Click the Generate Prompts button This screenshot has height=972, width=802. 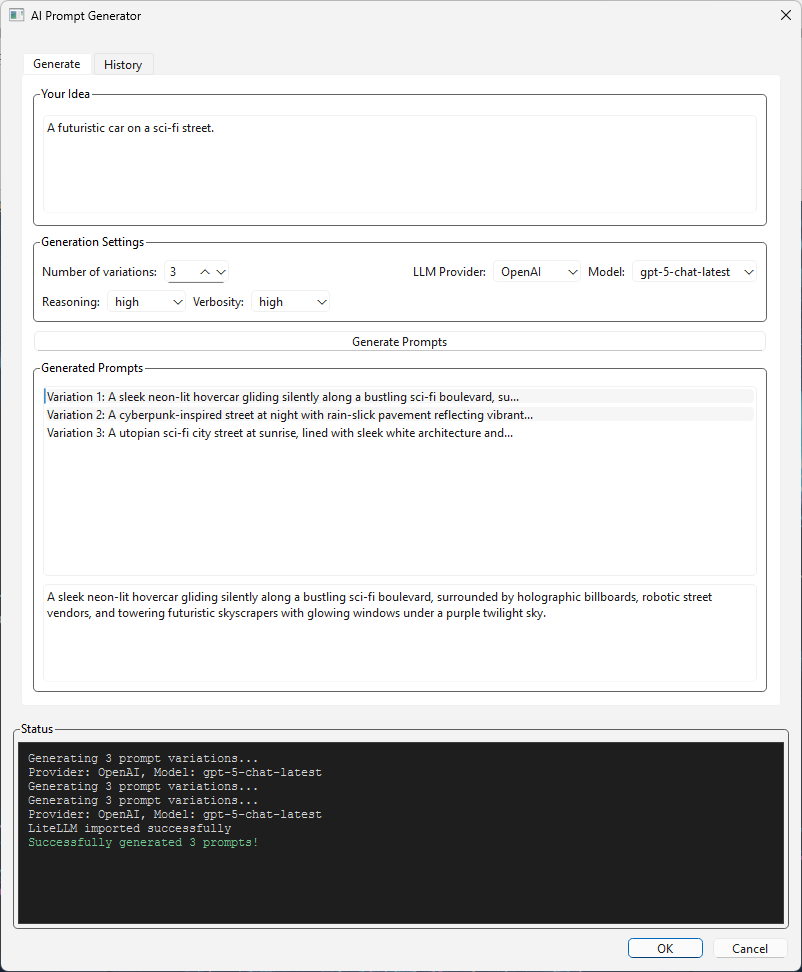(399, 340)
